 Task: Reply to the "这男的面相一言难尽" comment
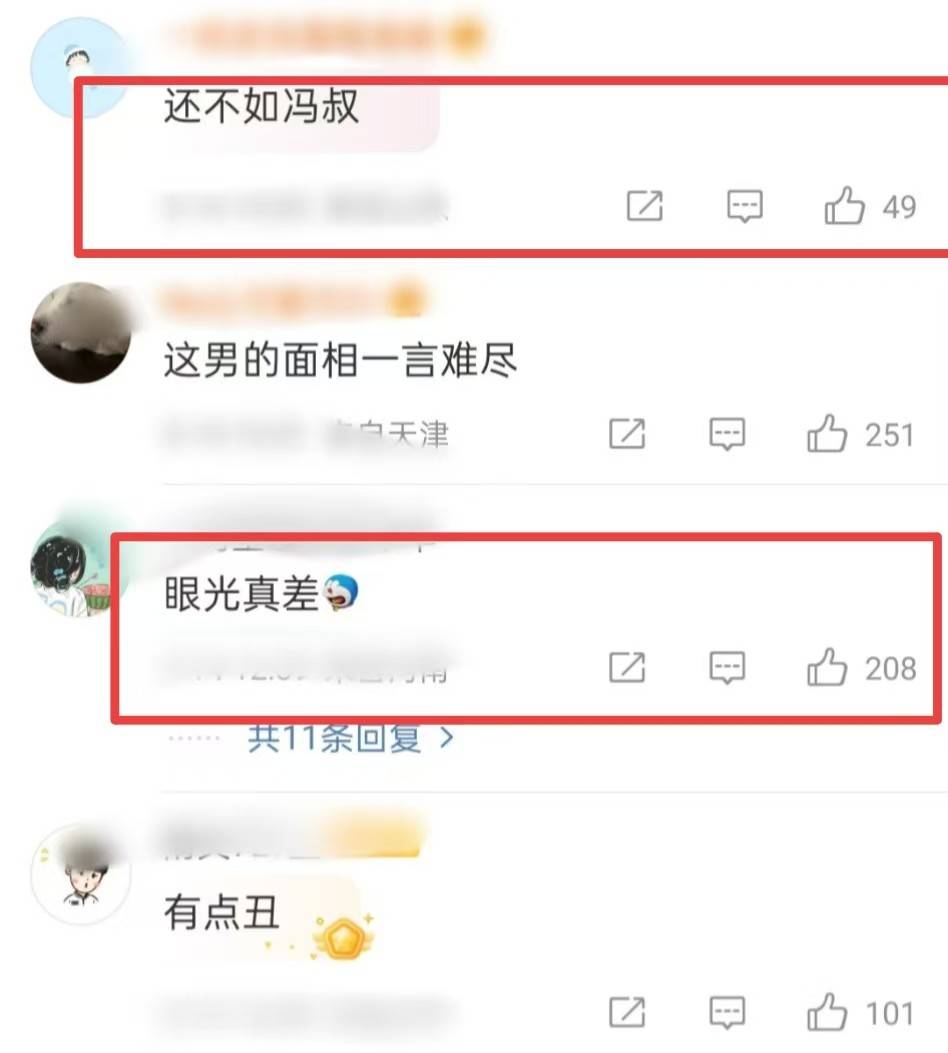[x=727, y=433]
